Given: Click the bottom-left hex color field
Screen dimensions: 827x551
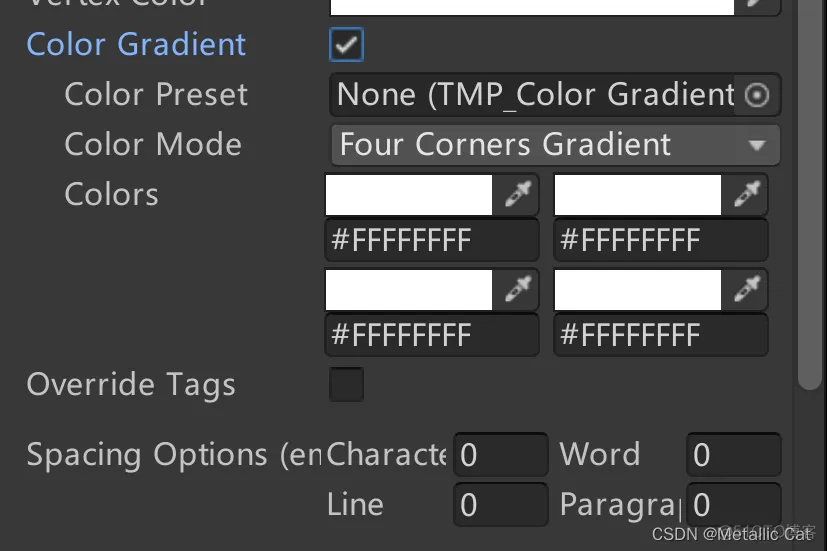Looking at the screenshot, I should click(x=432, y=335).
